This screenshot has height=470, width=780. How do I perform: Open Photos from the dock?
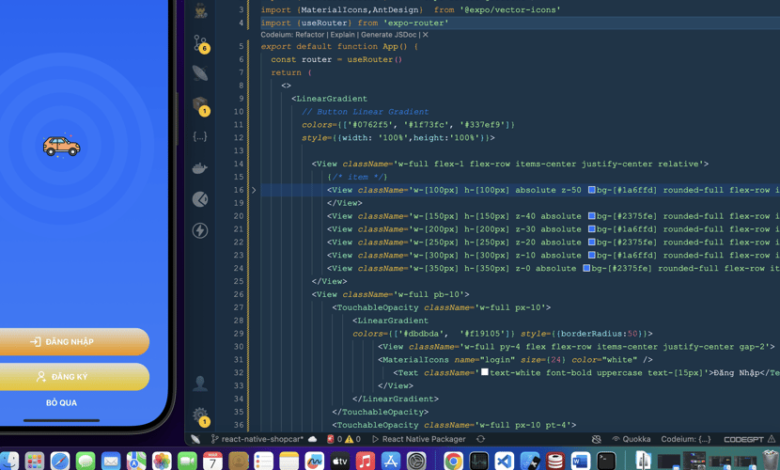coord(162,461)
